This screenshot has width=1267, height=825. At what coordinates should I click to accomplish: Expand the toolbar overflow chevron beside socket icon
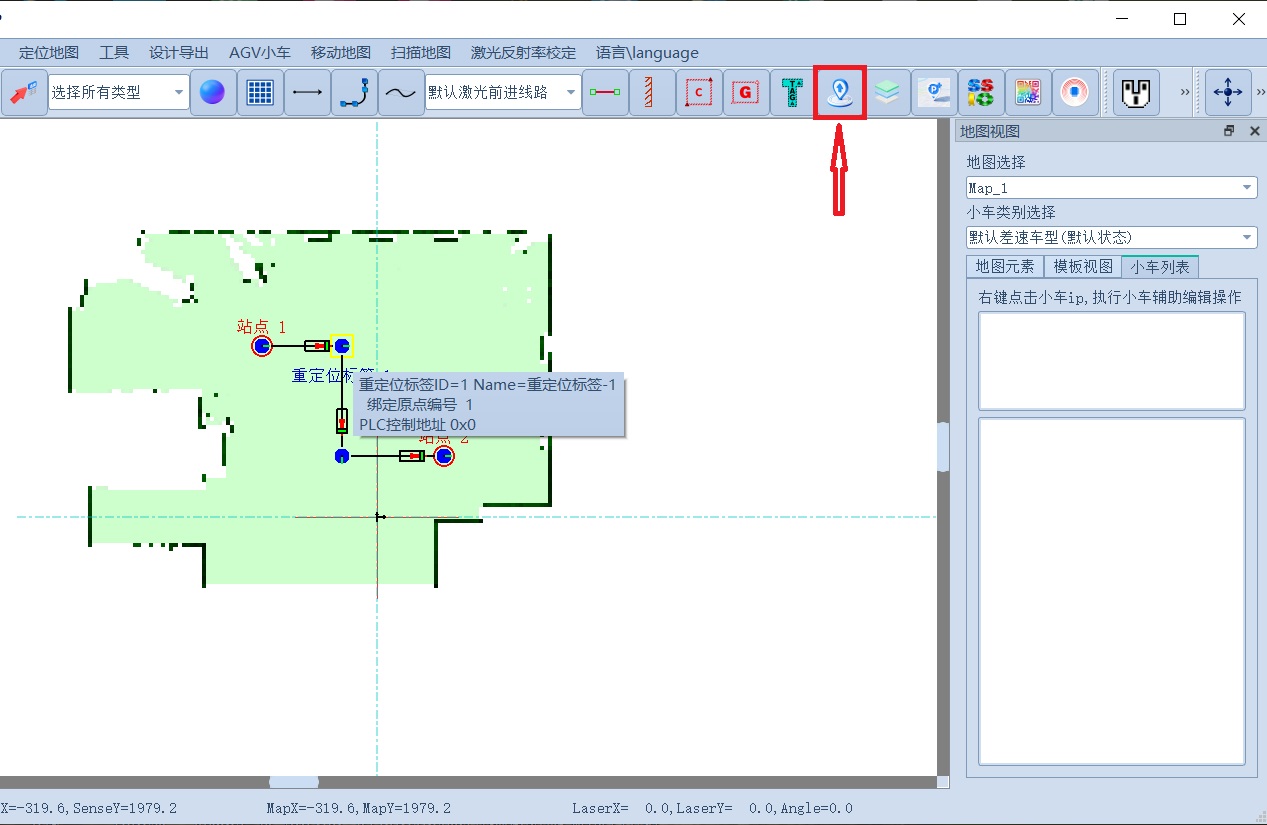pos(1185,92)
